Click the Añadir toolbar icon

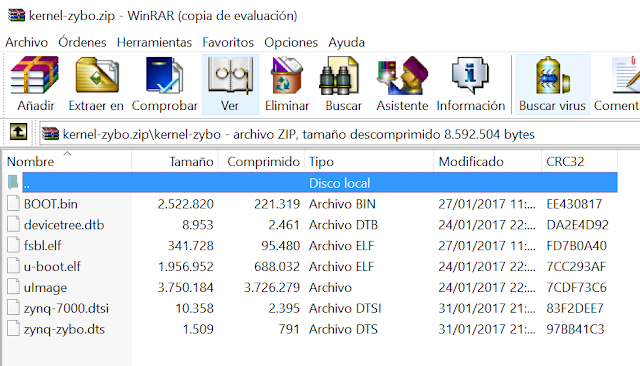(x=35, y=75)
